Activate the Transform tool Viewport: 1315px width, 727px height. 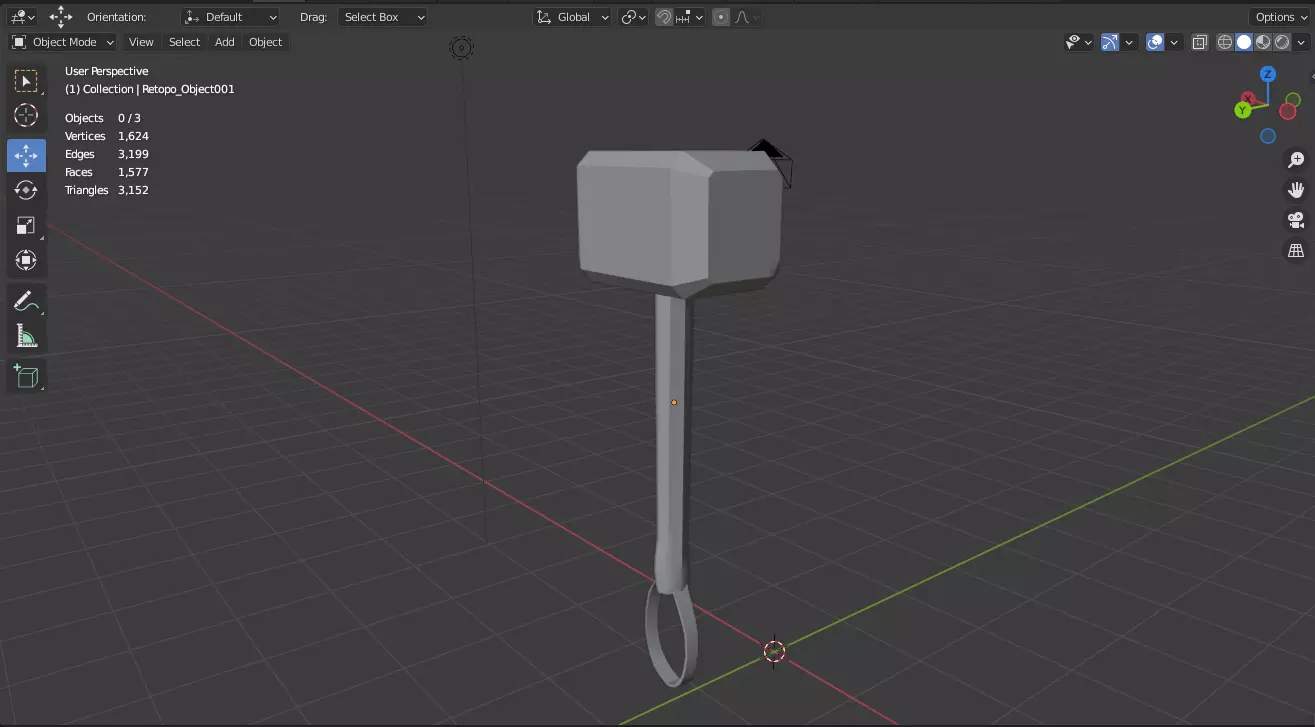[26, 260]
